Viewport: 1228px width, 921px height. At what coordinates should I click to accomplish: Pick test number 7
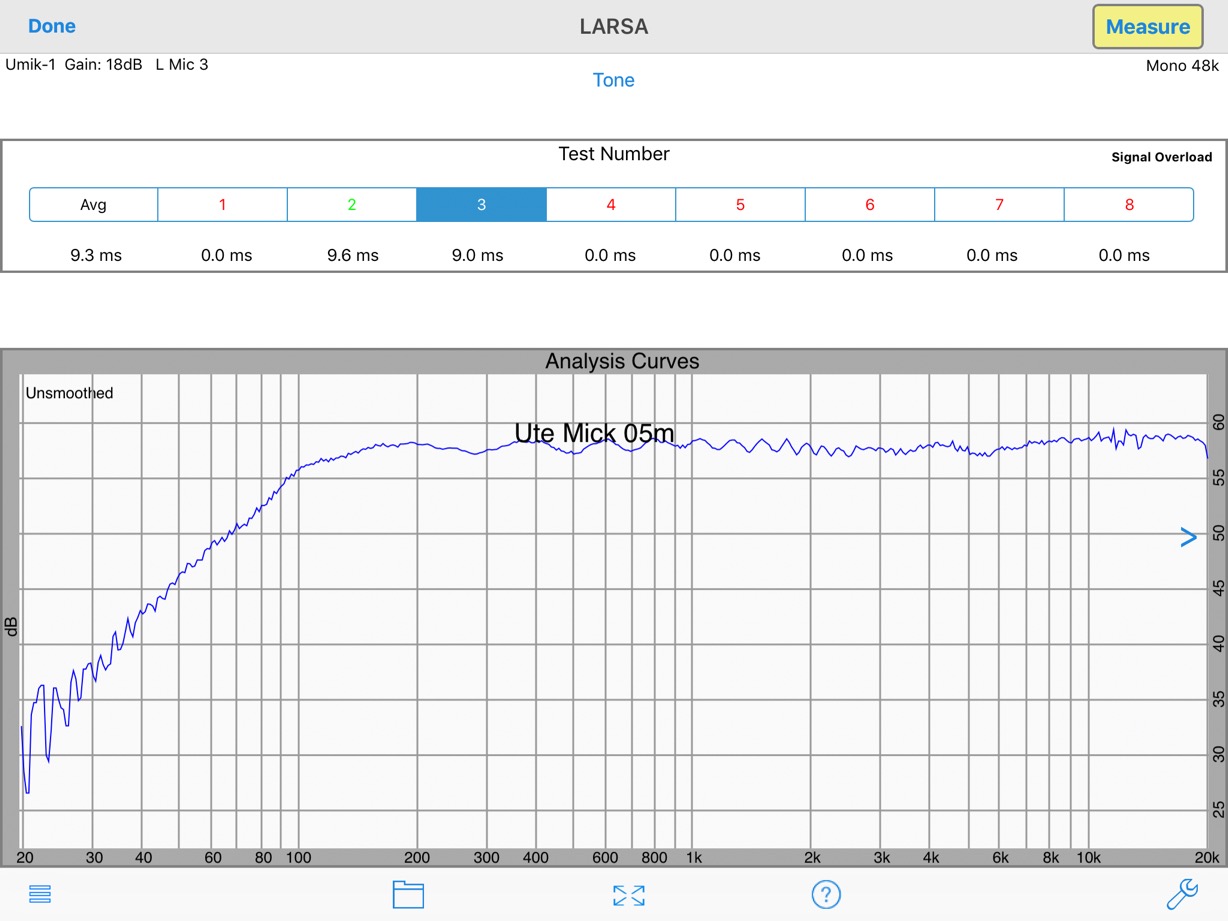[999, 204]
